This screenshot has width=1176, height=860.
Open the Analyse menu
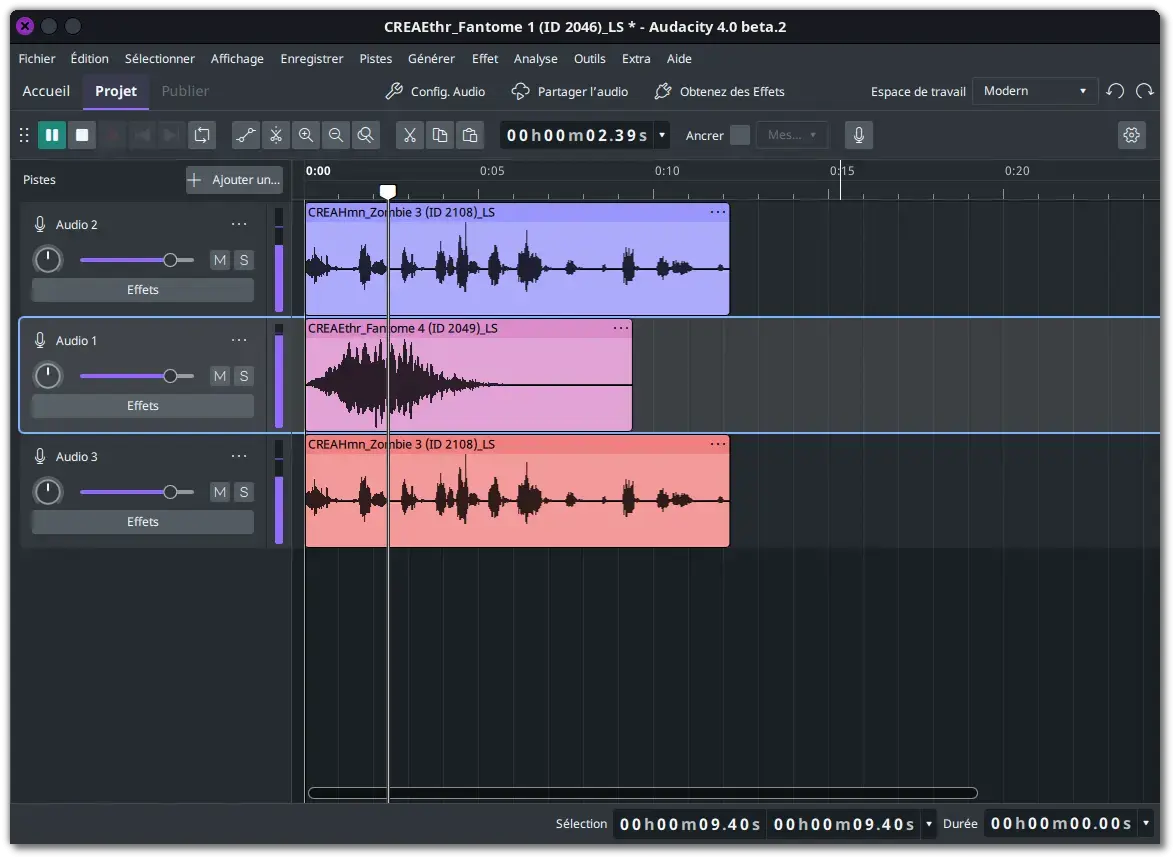pos(536,59)
